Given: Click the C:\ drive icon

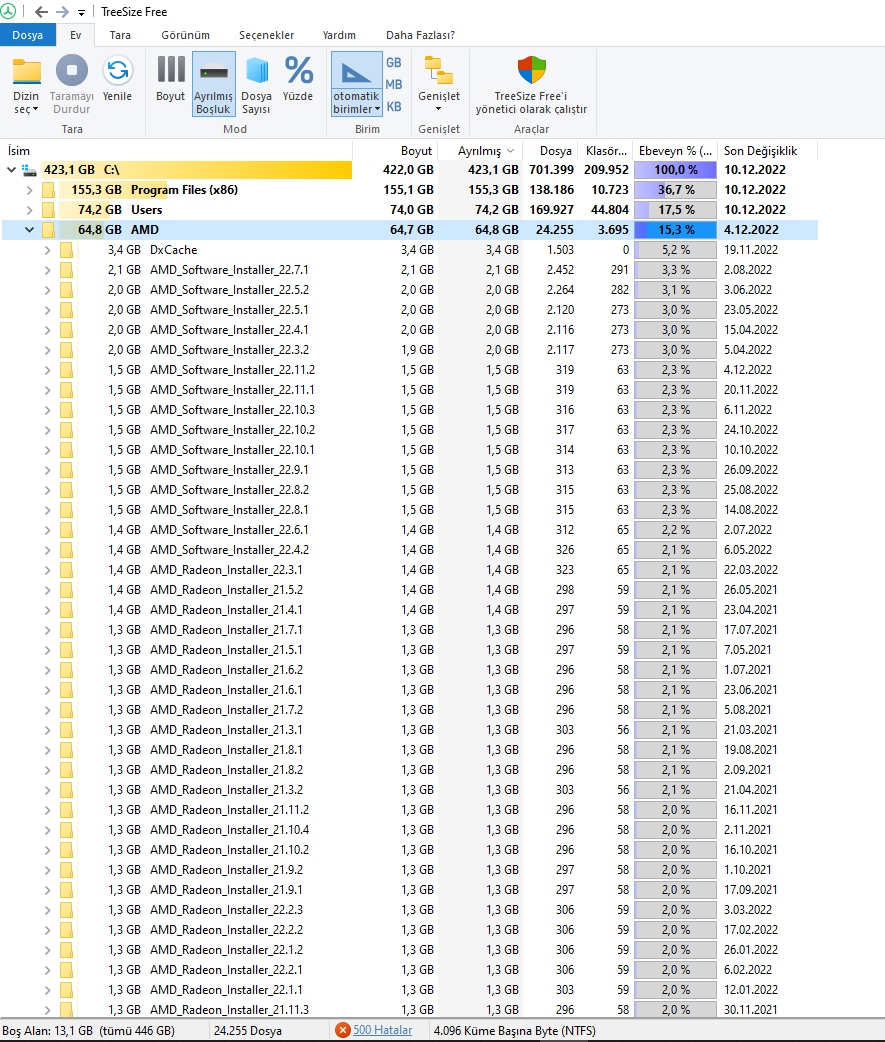Looking at the screenshot, I should tap(29, 170).
